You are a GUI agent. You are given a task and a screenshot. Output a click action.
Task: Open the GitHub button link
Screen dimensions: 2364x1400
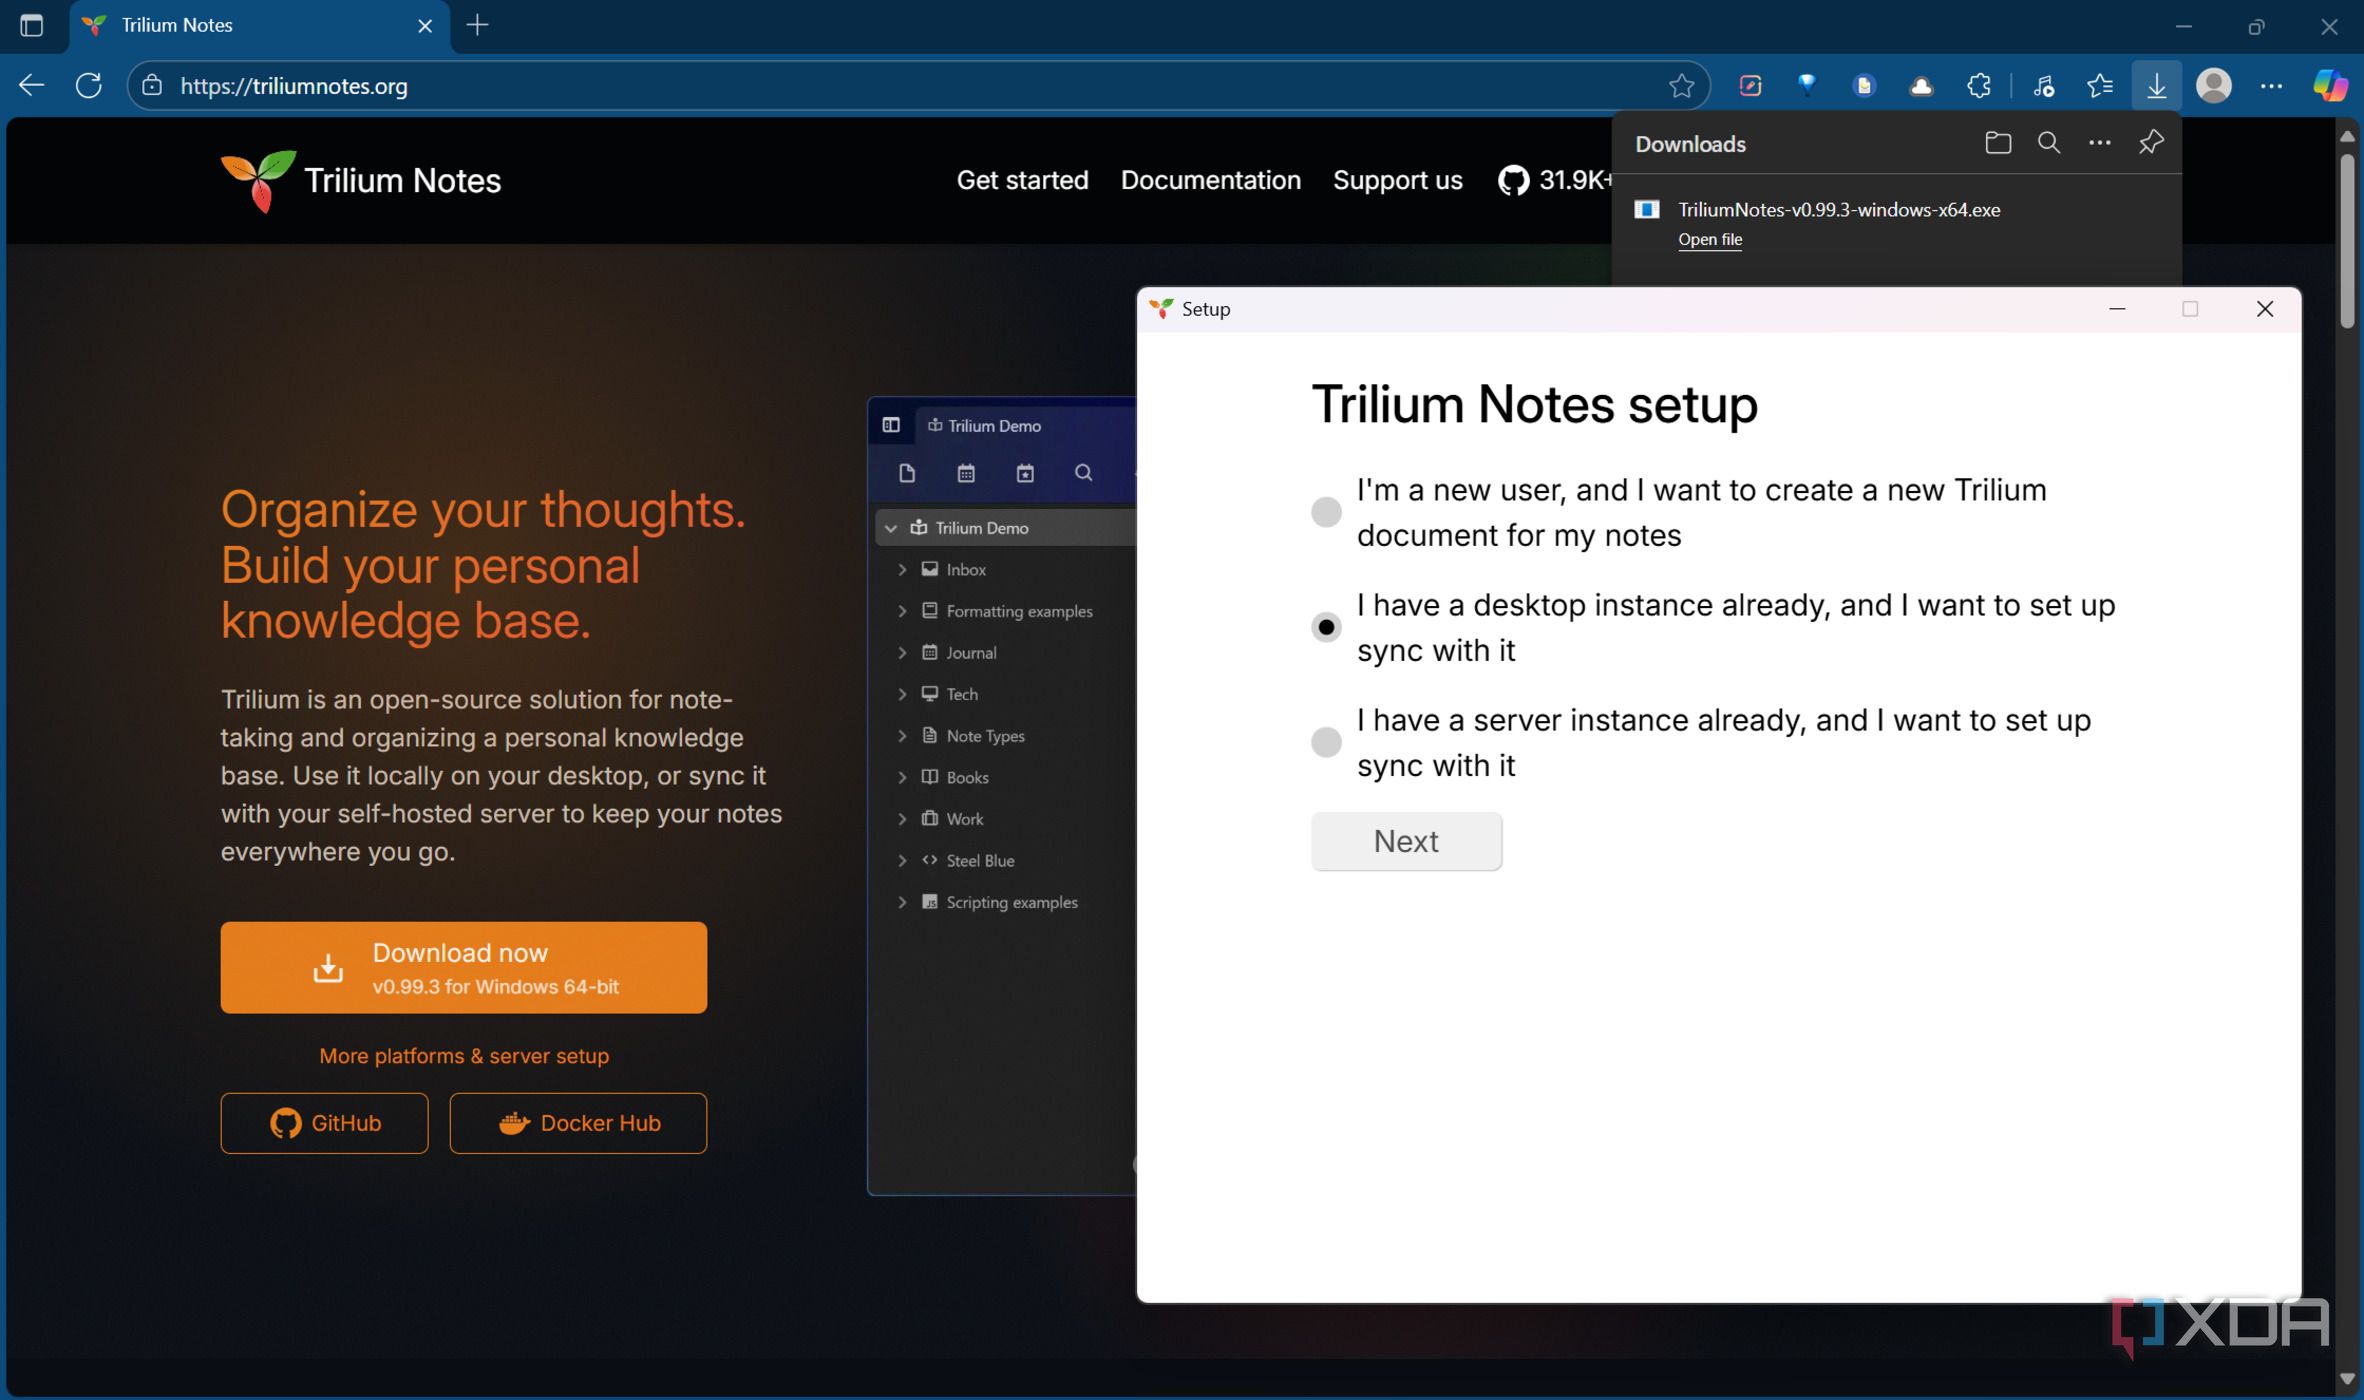tap(324, 1123)
